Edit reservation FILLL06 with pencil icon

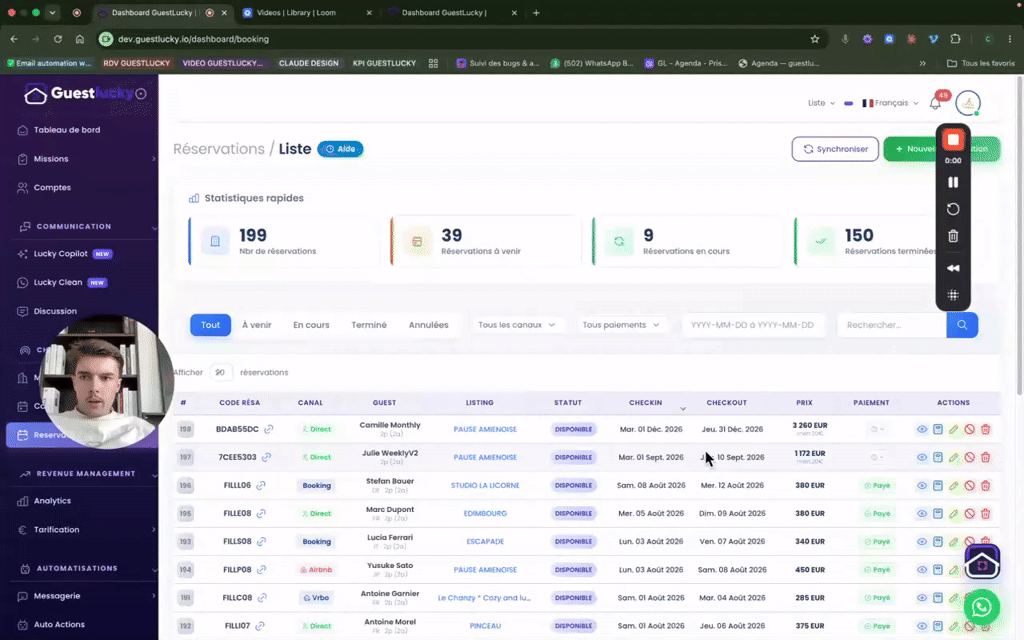[953, 485]
